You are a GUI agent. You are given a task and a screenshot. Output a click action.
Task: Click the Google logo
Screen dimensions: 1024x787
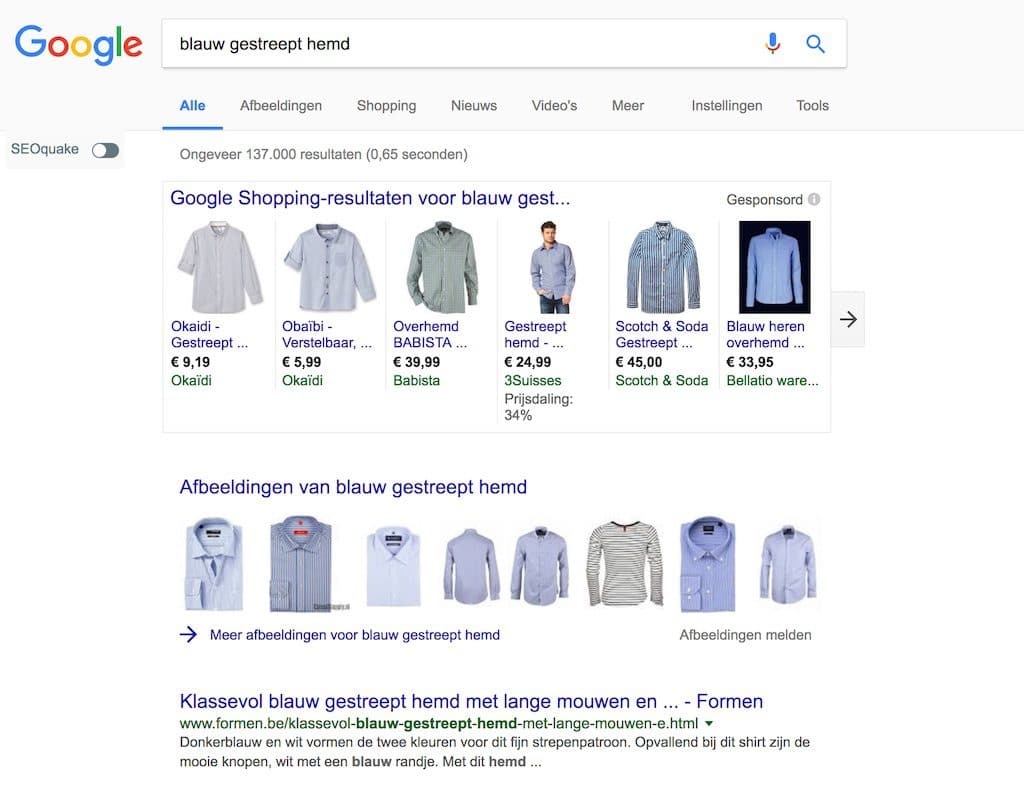(x=78, y=44)
